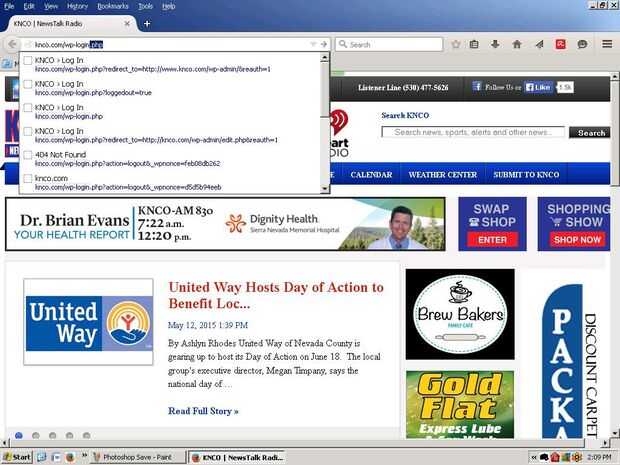
Task: Click the up arrow of suggestions scrollbar
Action: (325, 58)
